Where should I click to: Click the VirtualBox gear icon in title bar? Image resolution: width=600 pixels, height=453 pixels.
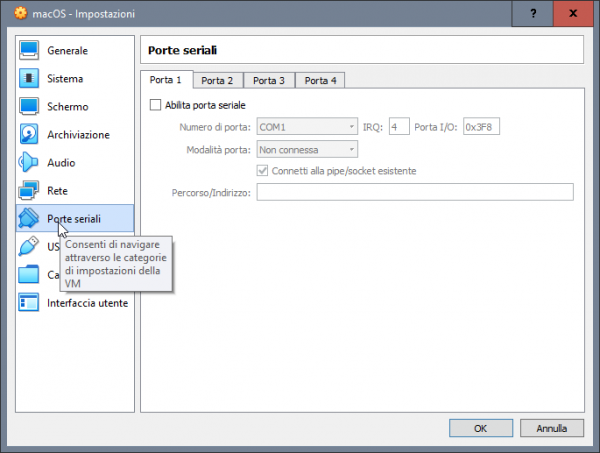tap(21, 13)
